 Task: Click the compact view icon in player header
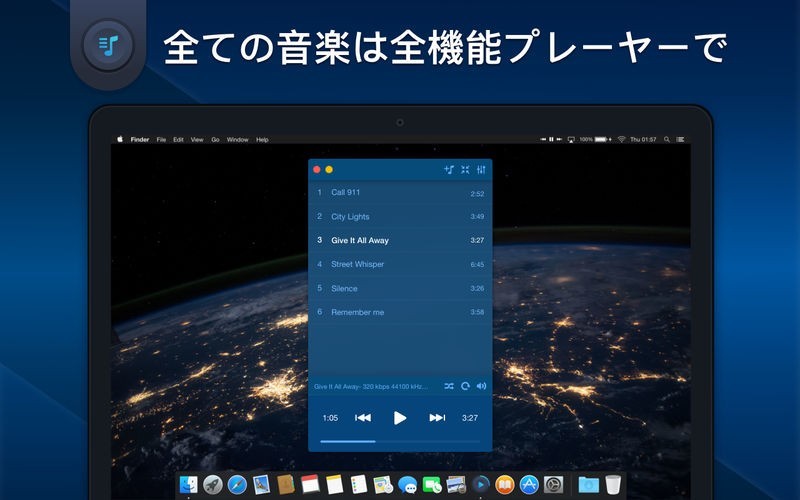(x=465, y=170)
